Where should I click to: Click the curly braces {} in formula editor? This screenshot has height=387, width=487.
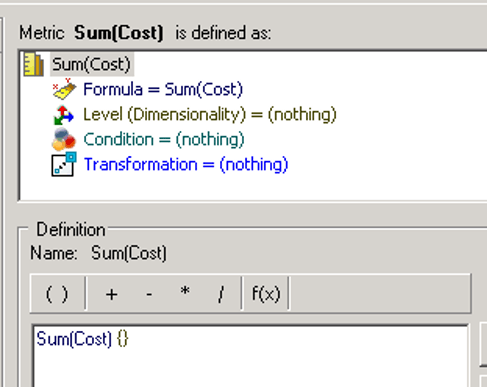pos(122,339)
